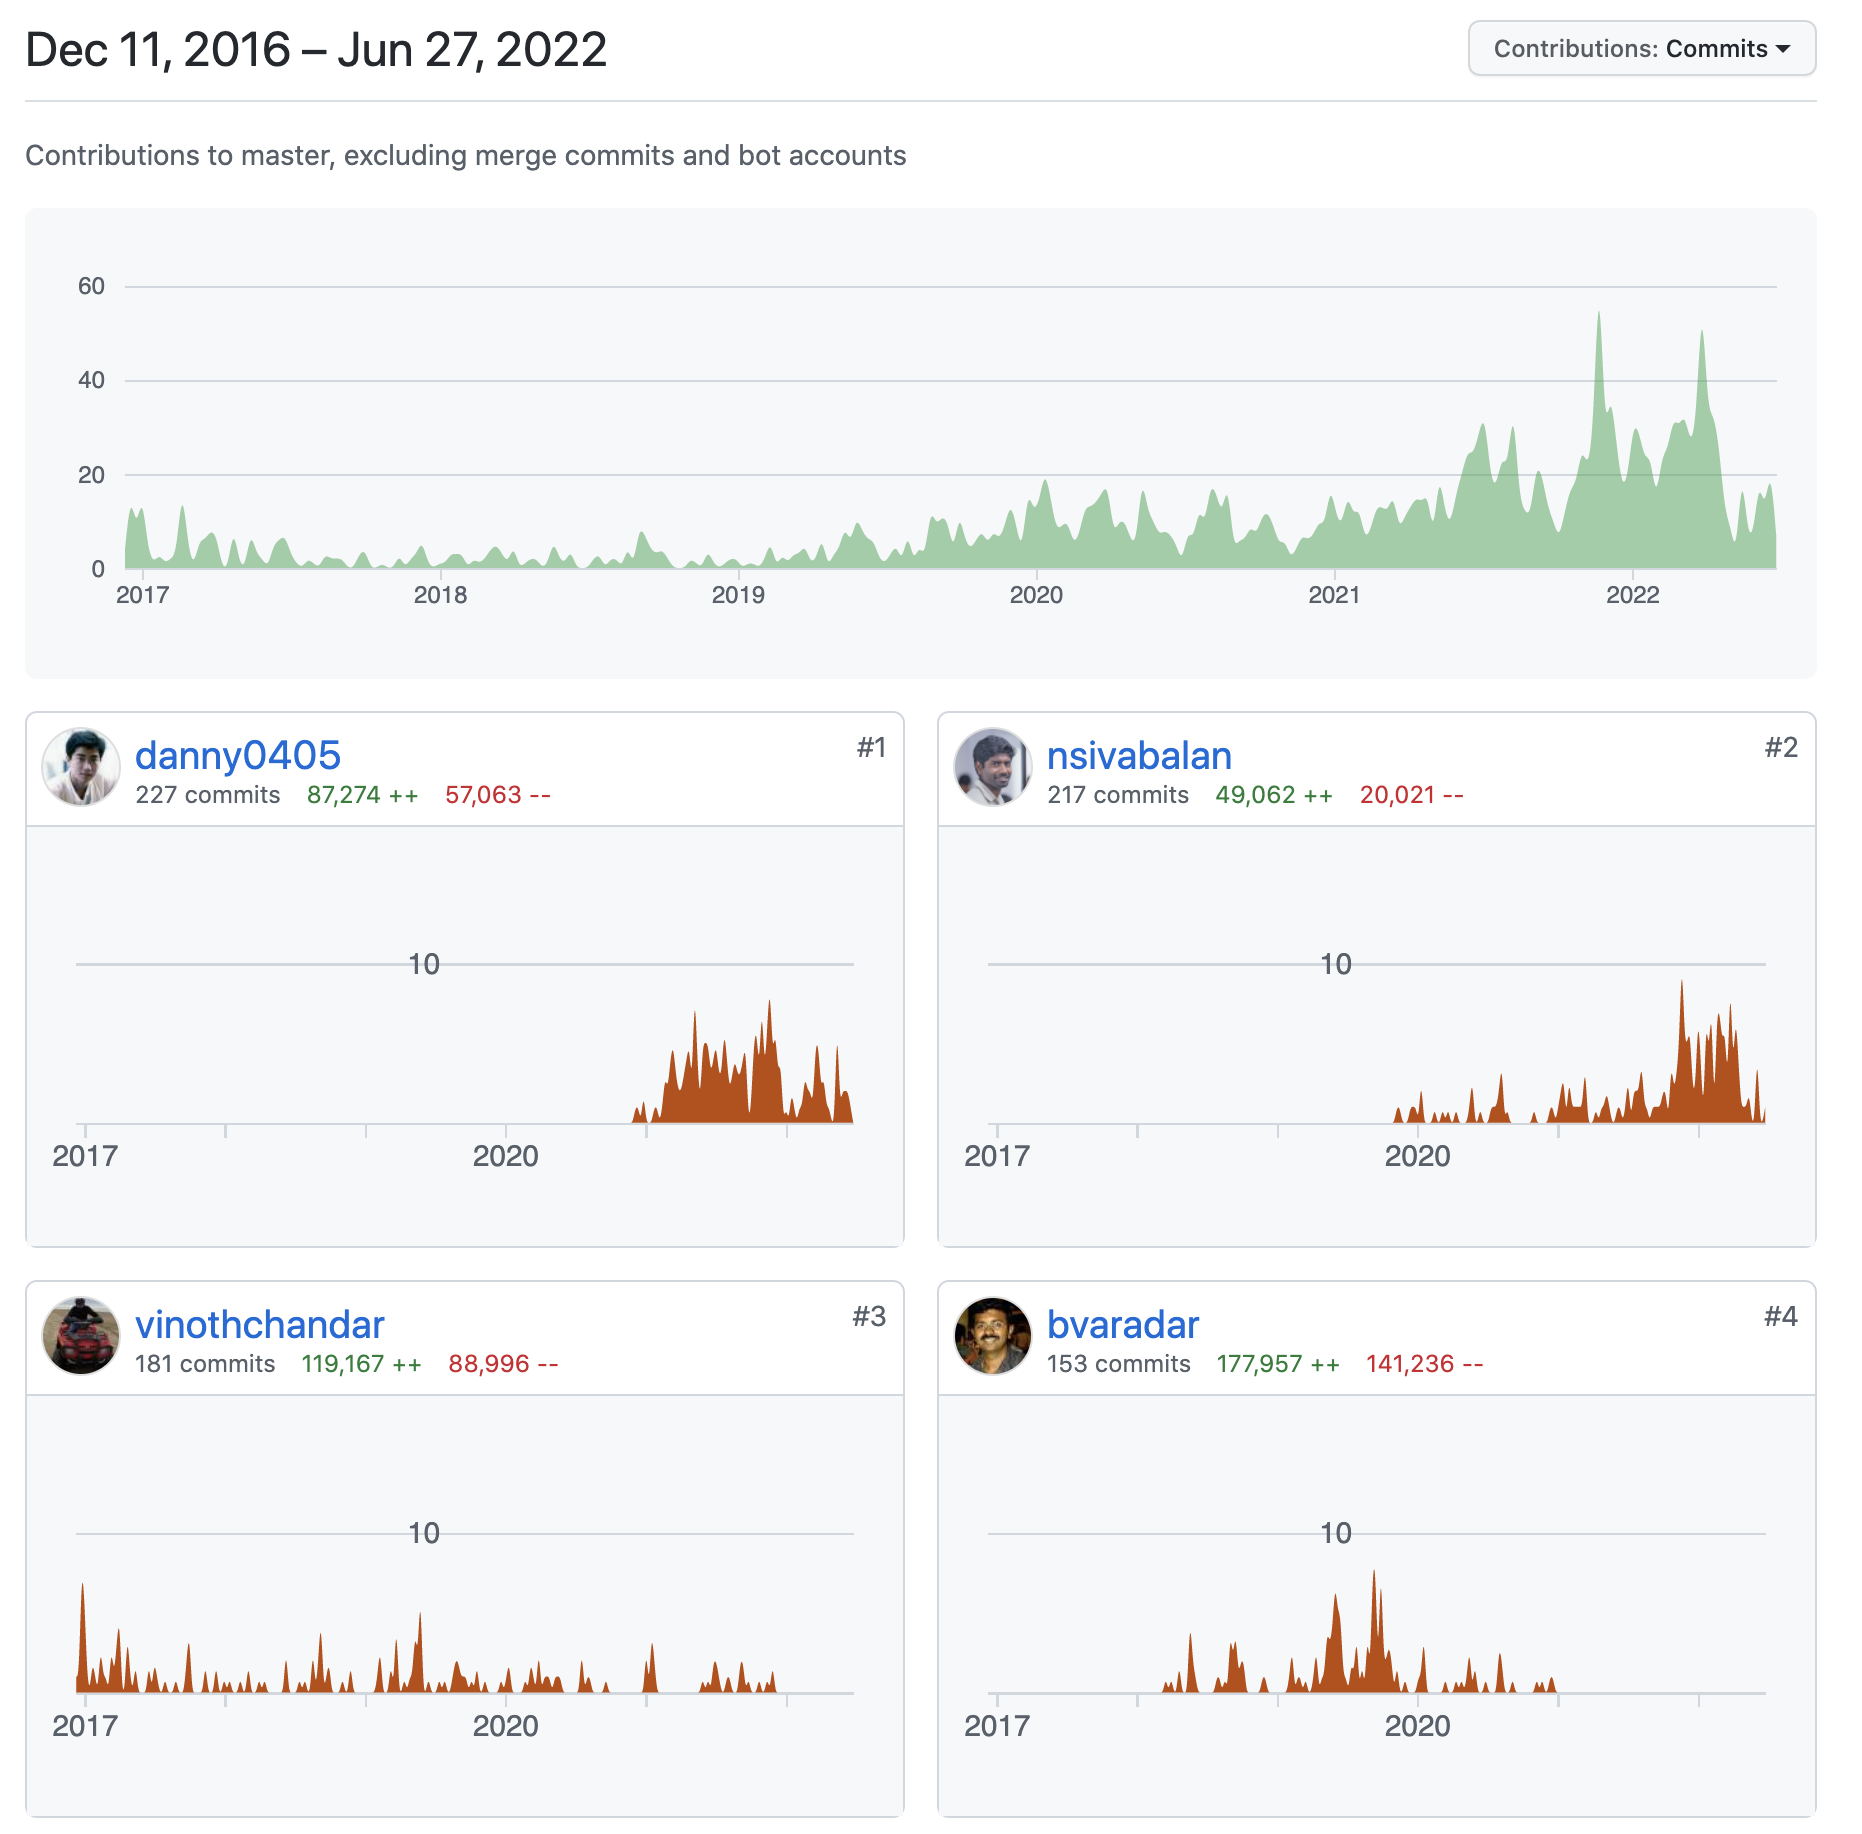Click the 2020 axis label in danny0405's chart
Screen dimensions: 1862x1834
506,1156
